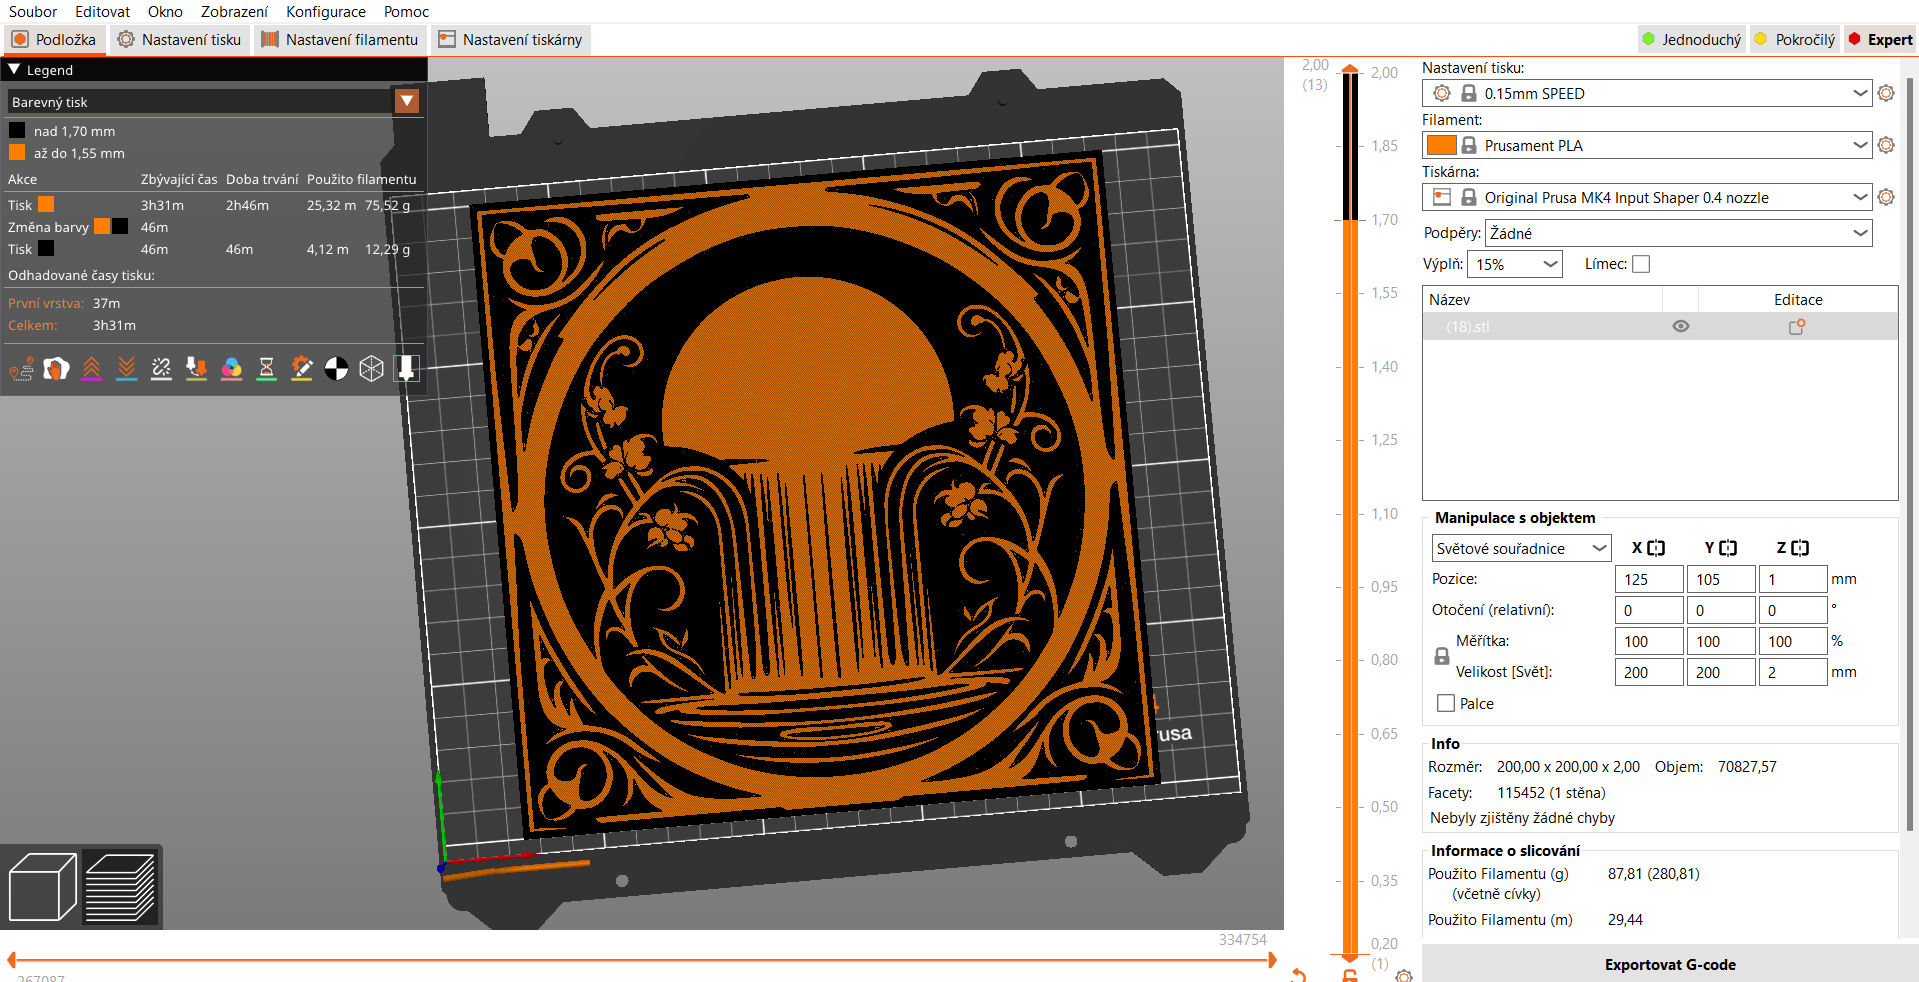Toggle tool marker nozzle icon
The image size is (1919, 982).
pos(407,369)
